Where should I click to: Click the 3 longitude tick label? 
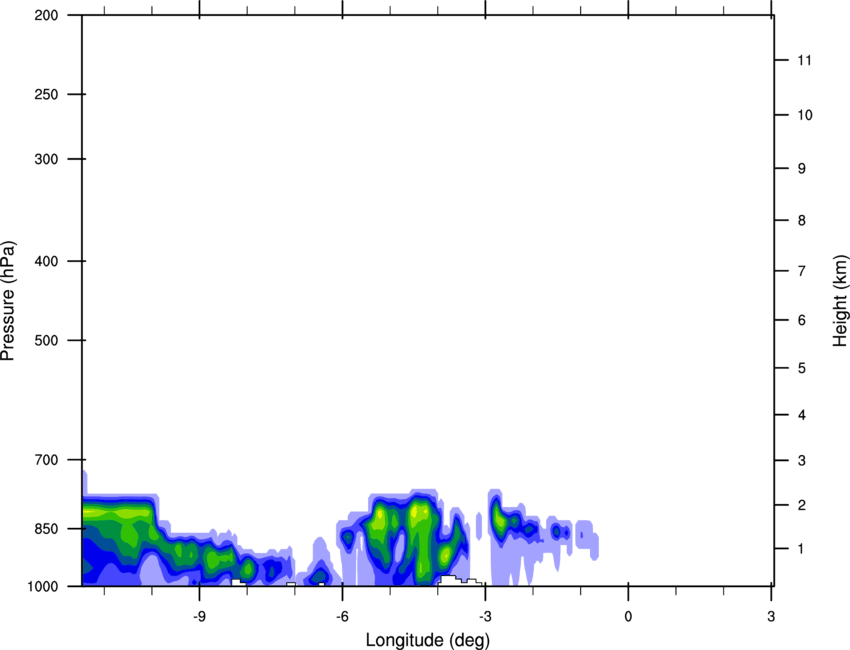click(771, 615)
